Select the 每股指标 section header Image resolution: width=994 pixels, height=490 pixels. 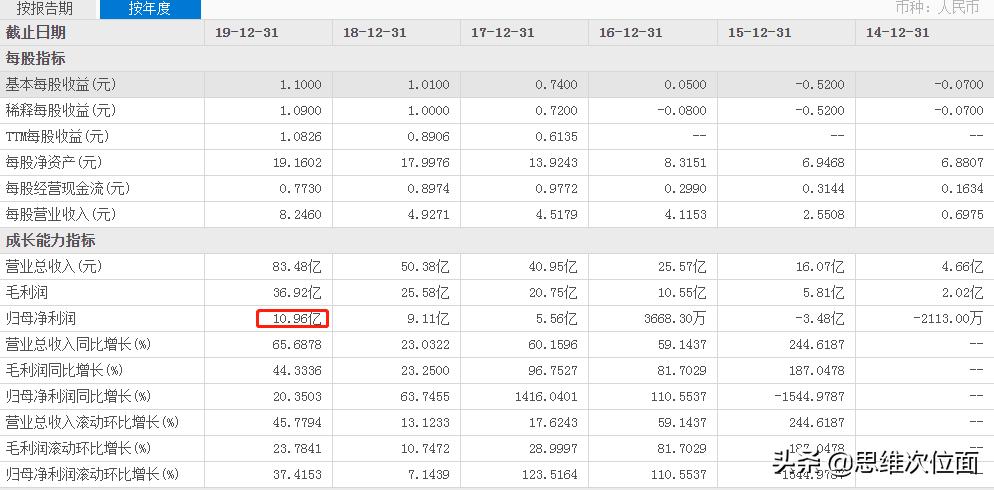[x=36, y=59]
